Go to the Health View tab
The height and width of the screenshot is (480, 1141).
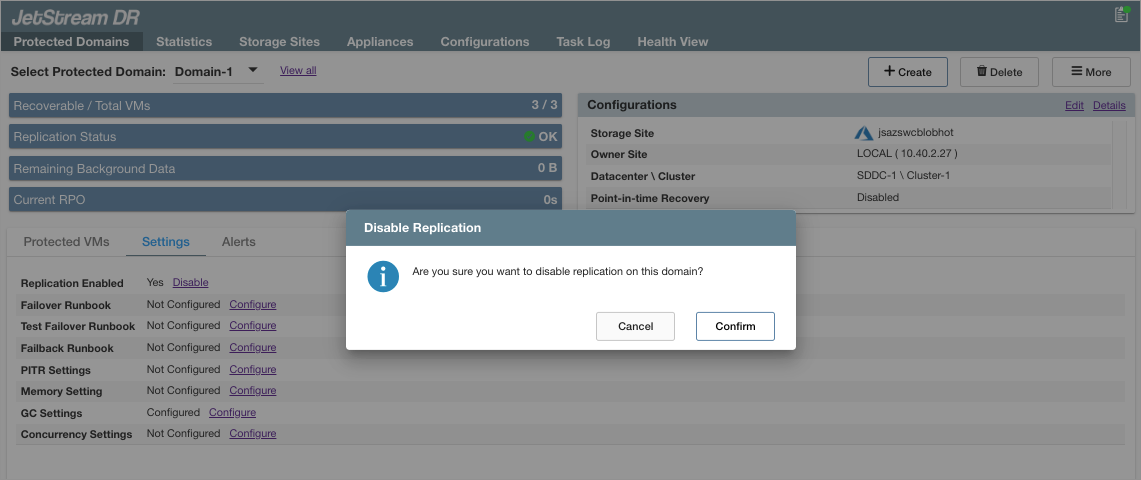[x=672, y=42]
